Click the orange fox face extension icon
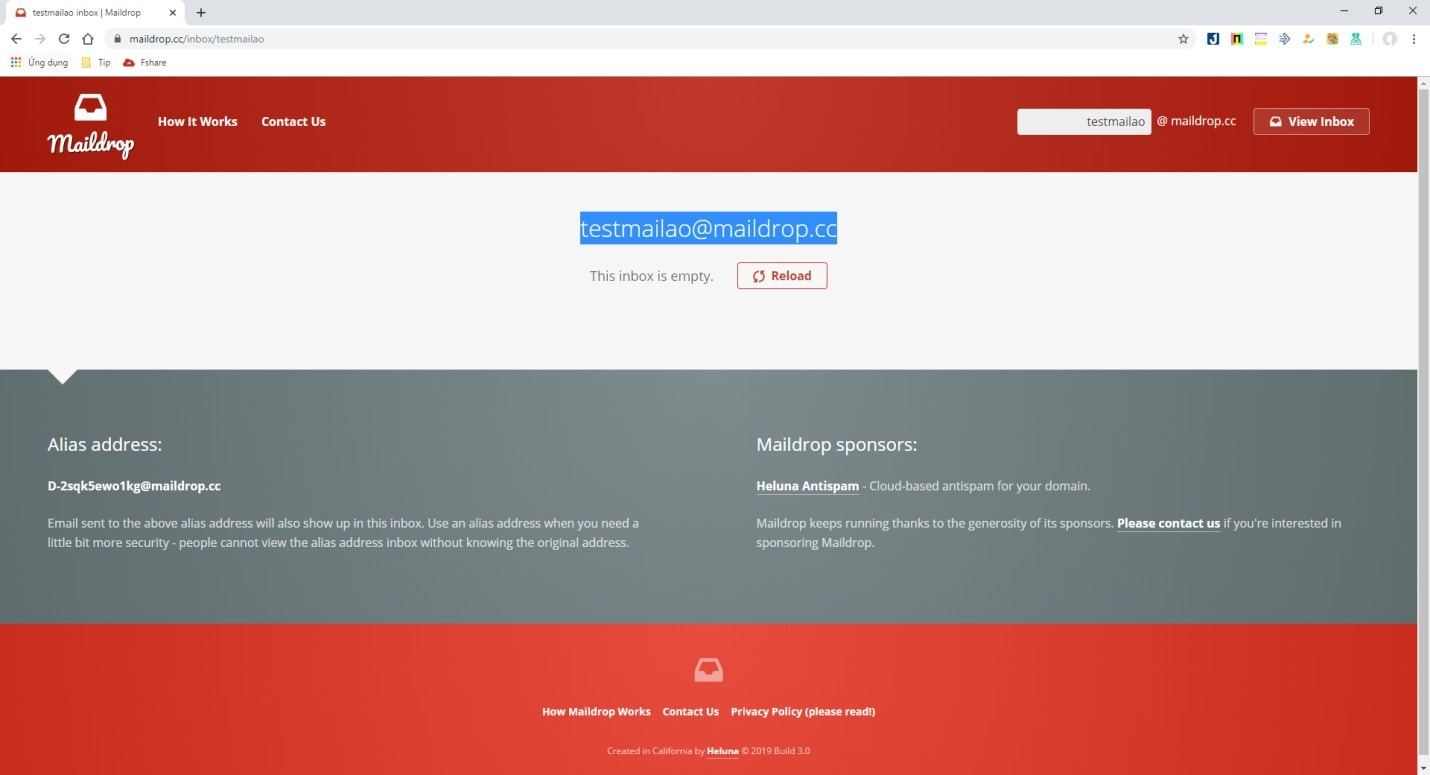Image resolution: width=1430 pixels, height=775 pixels. [1332, 39]
